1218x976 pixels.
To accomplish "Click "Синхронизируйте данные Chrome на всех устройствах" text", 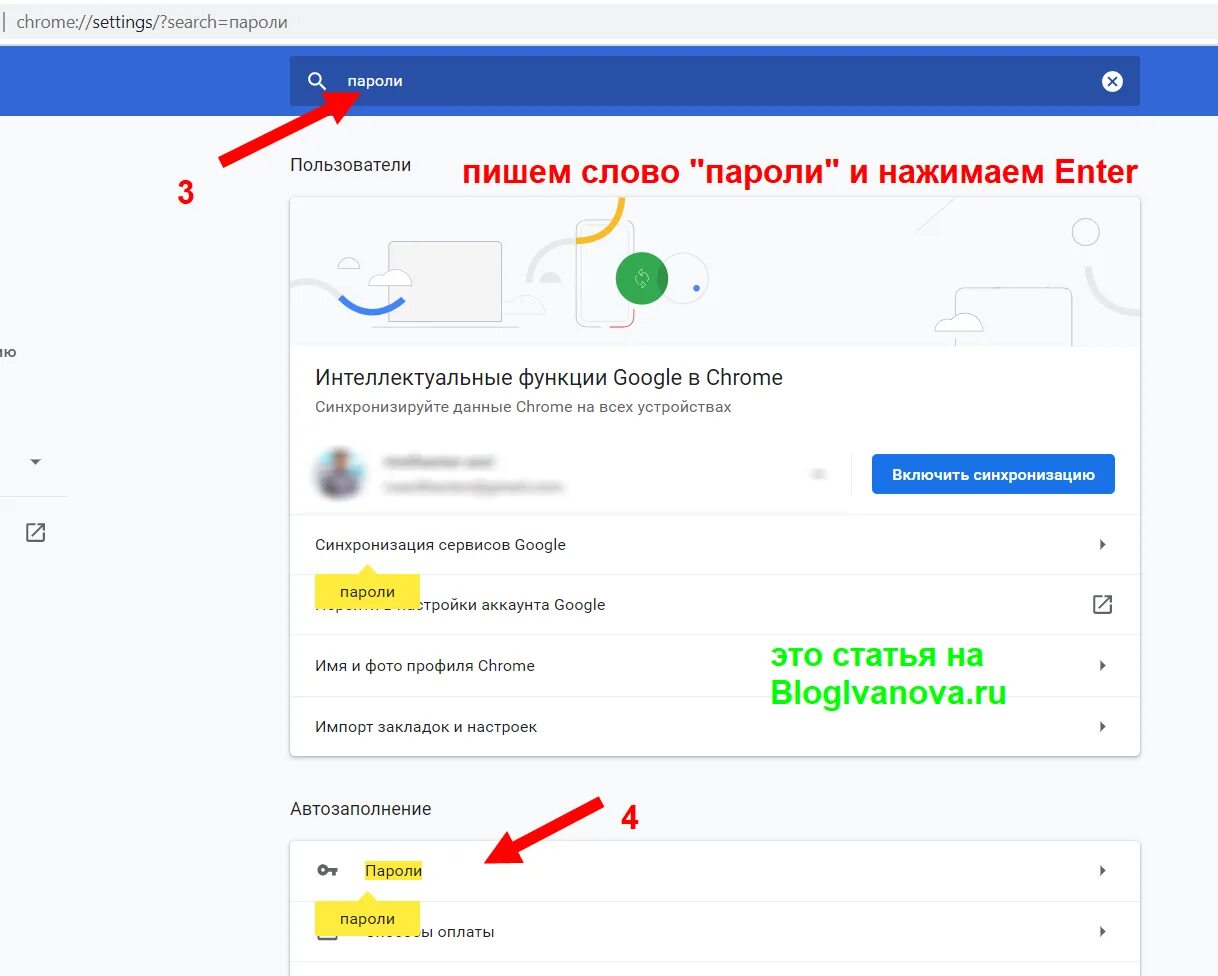I will (523, 407).
